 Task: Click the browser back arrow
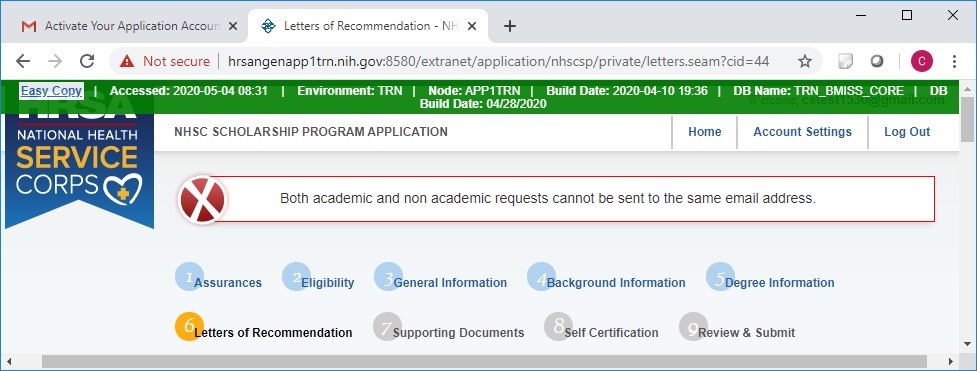pyautogui.click(x=23, y=61)
